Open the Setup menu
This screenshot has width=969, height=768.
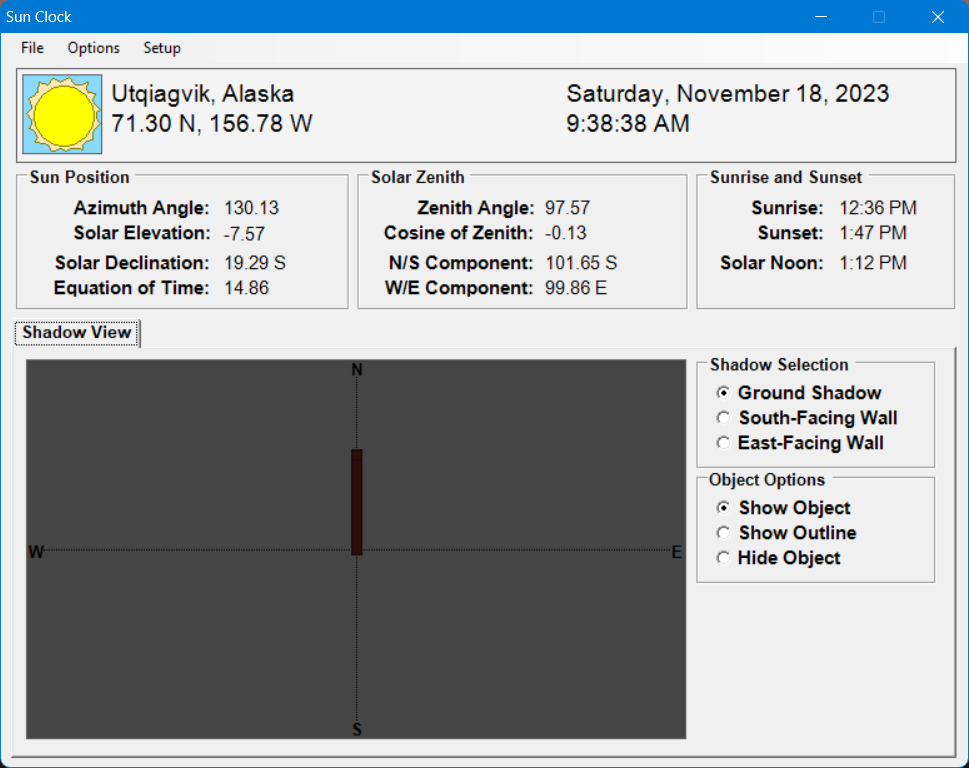pos(162,48)
